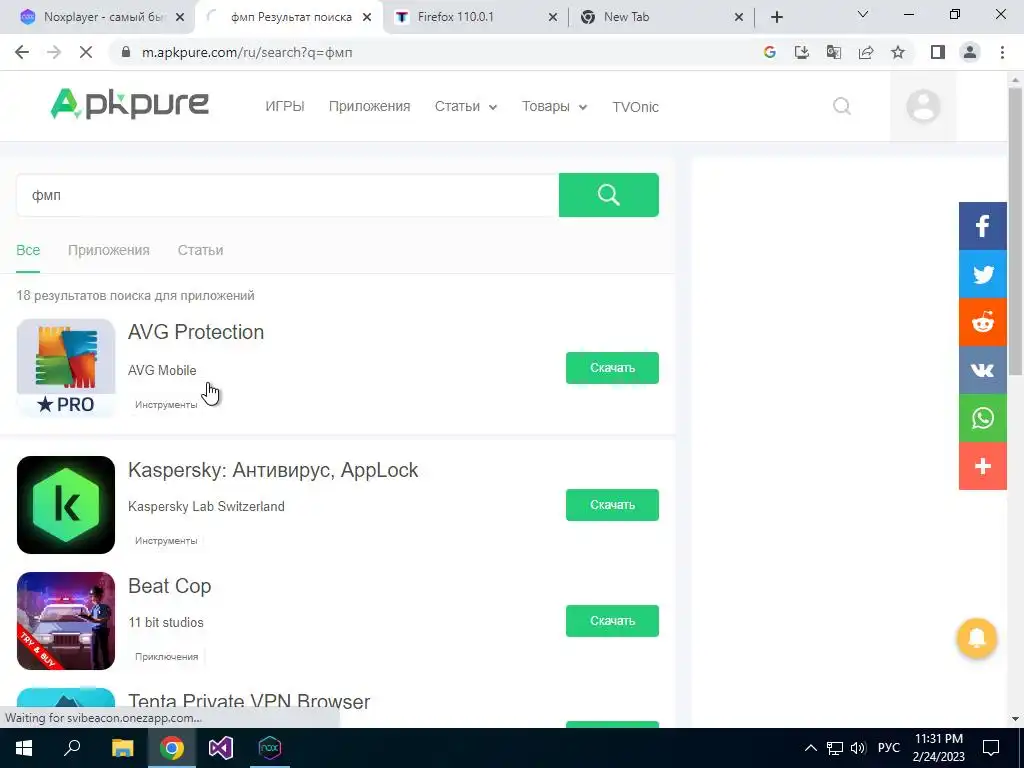Go back to the previous page
1024x768 pixels.
22,52
